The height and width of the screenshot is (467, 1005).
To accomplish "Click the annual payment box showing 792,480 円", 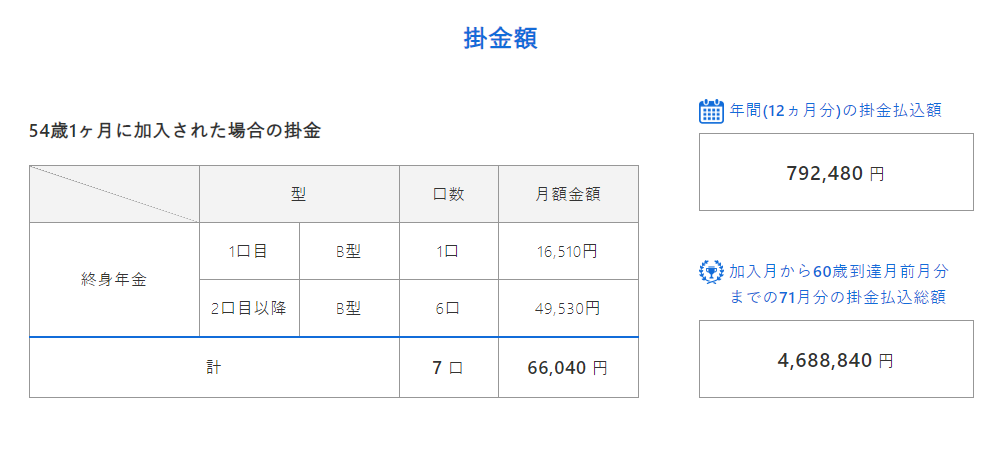I will pos(836,172).
